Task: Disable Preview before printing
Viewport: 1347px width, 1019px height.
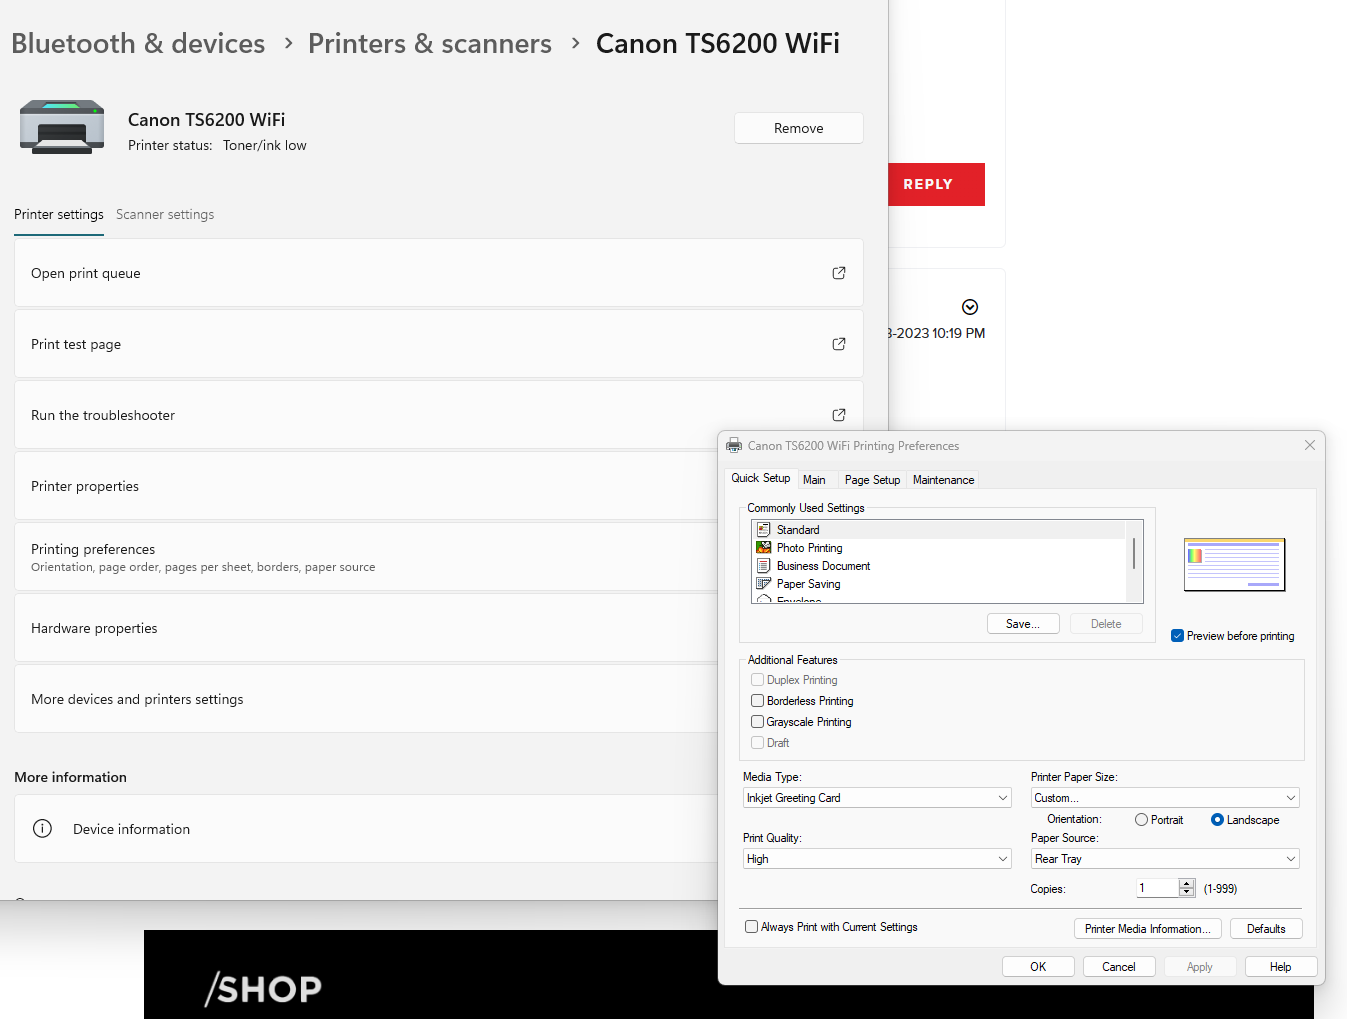Action: [1176, 635]
